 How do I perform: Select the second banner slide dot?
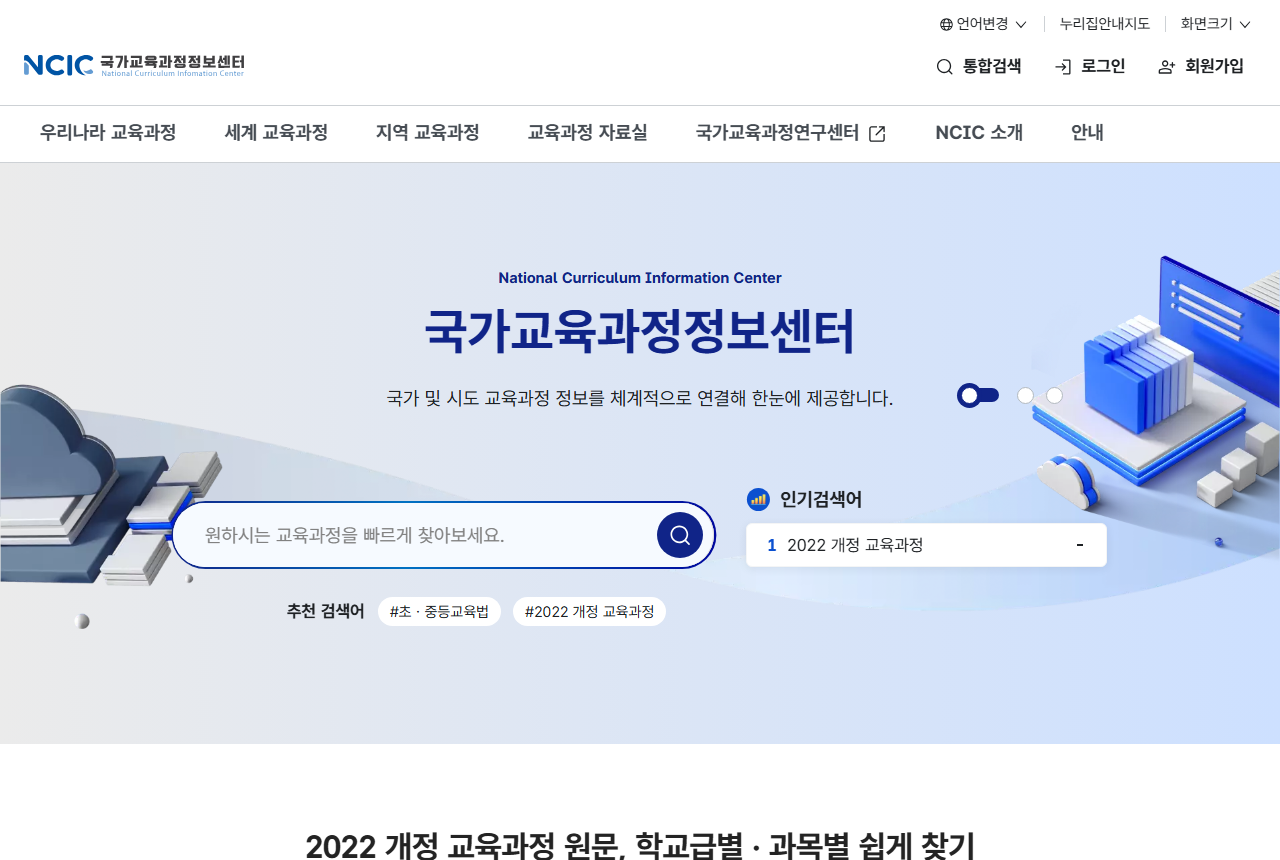pyautogui.click(x=1025, y=396)
